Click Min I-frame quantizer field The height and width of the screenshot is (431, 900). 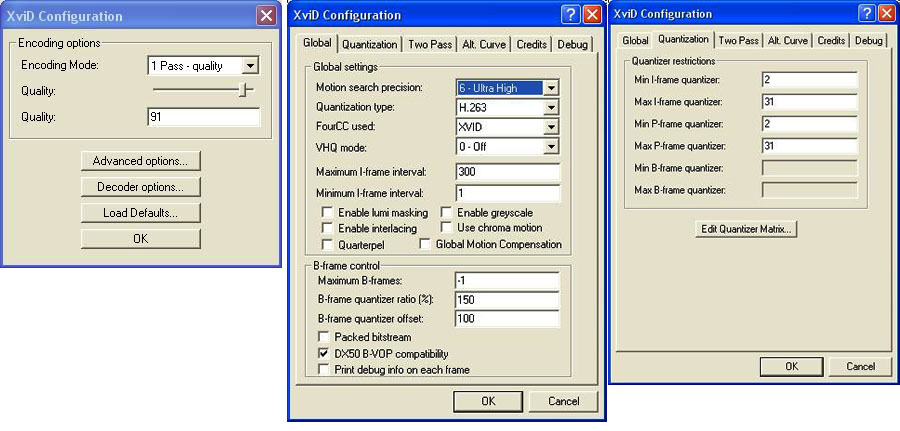tap(810, 79)
